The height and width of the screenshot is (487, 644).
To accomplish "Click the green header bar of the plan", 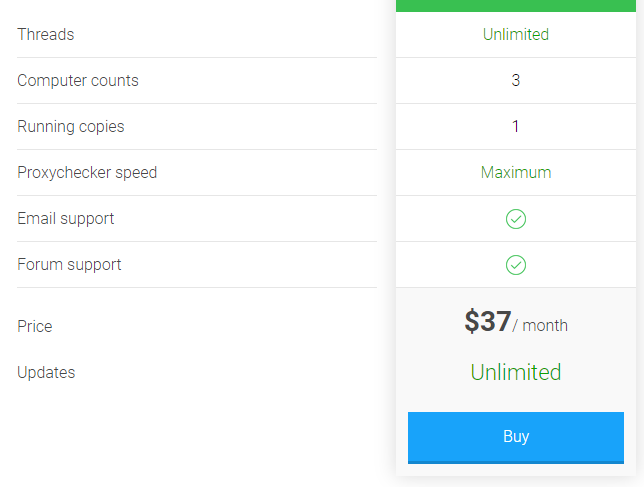I will [516, 6].
